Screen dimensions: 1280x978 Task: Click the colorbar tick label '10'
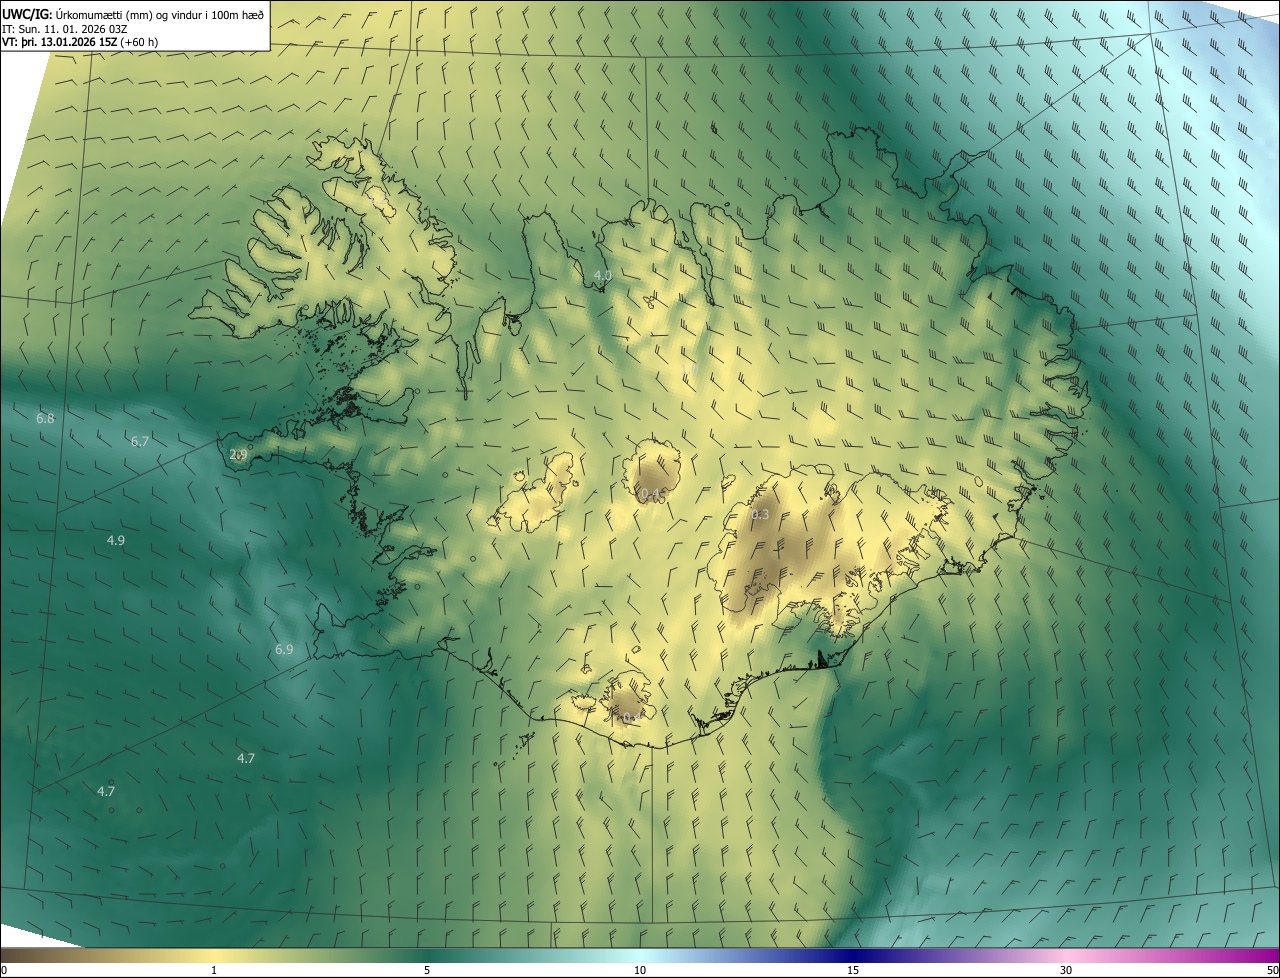(x=640, y=971)
